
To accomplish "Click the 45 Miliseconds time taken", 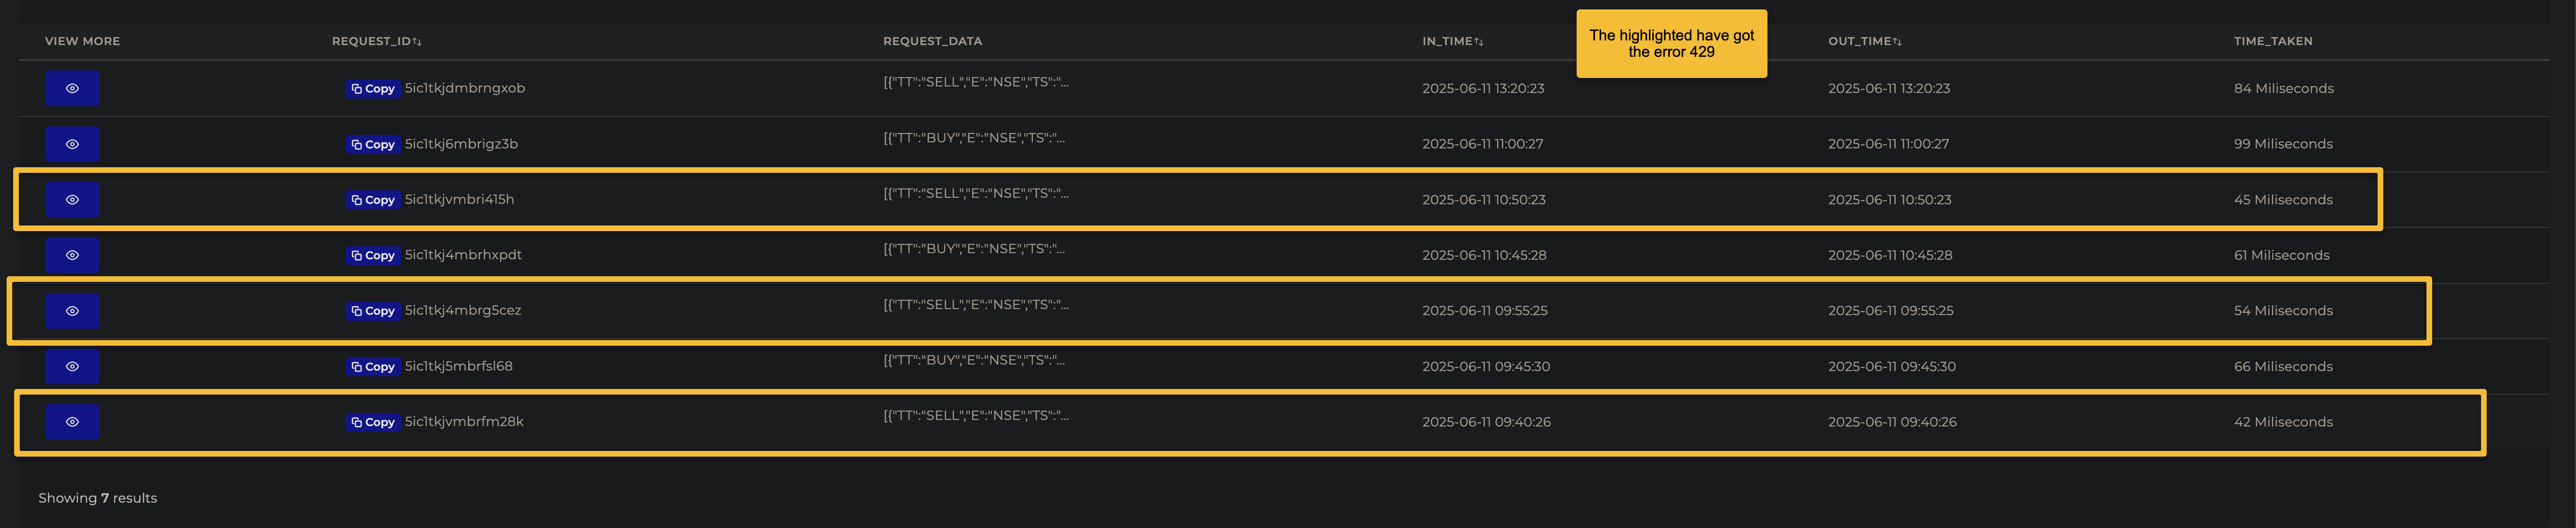I will coord(2283,200).
